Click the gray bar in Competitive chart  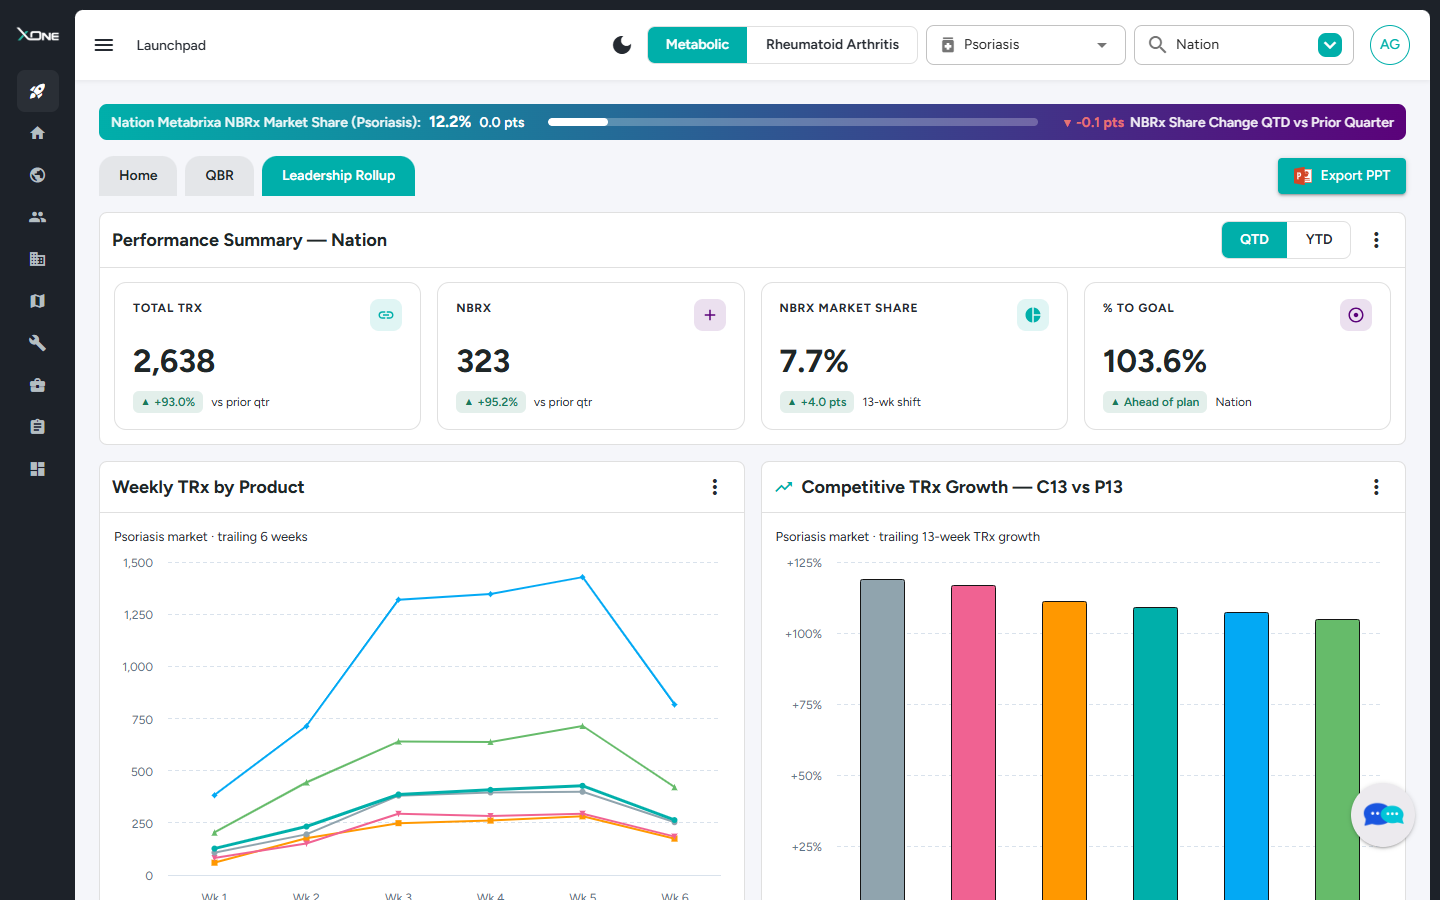pyautogui.click(x=882, y=740)
